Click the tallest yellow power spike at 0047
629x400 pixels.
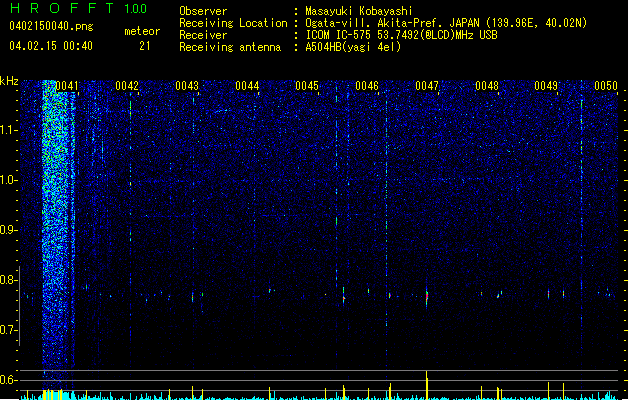427,386
